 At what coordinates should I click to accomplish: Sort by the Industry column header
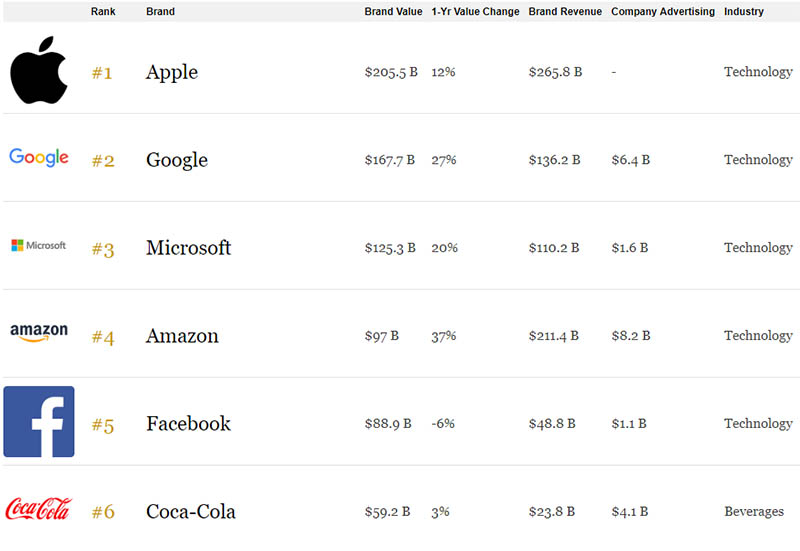click(x=744, y=12)
